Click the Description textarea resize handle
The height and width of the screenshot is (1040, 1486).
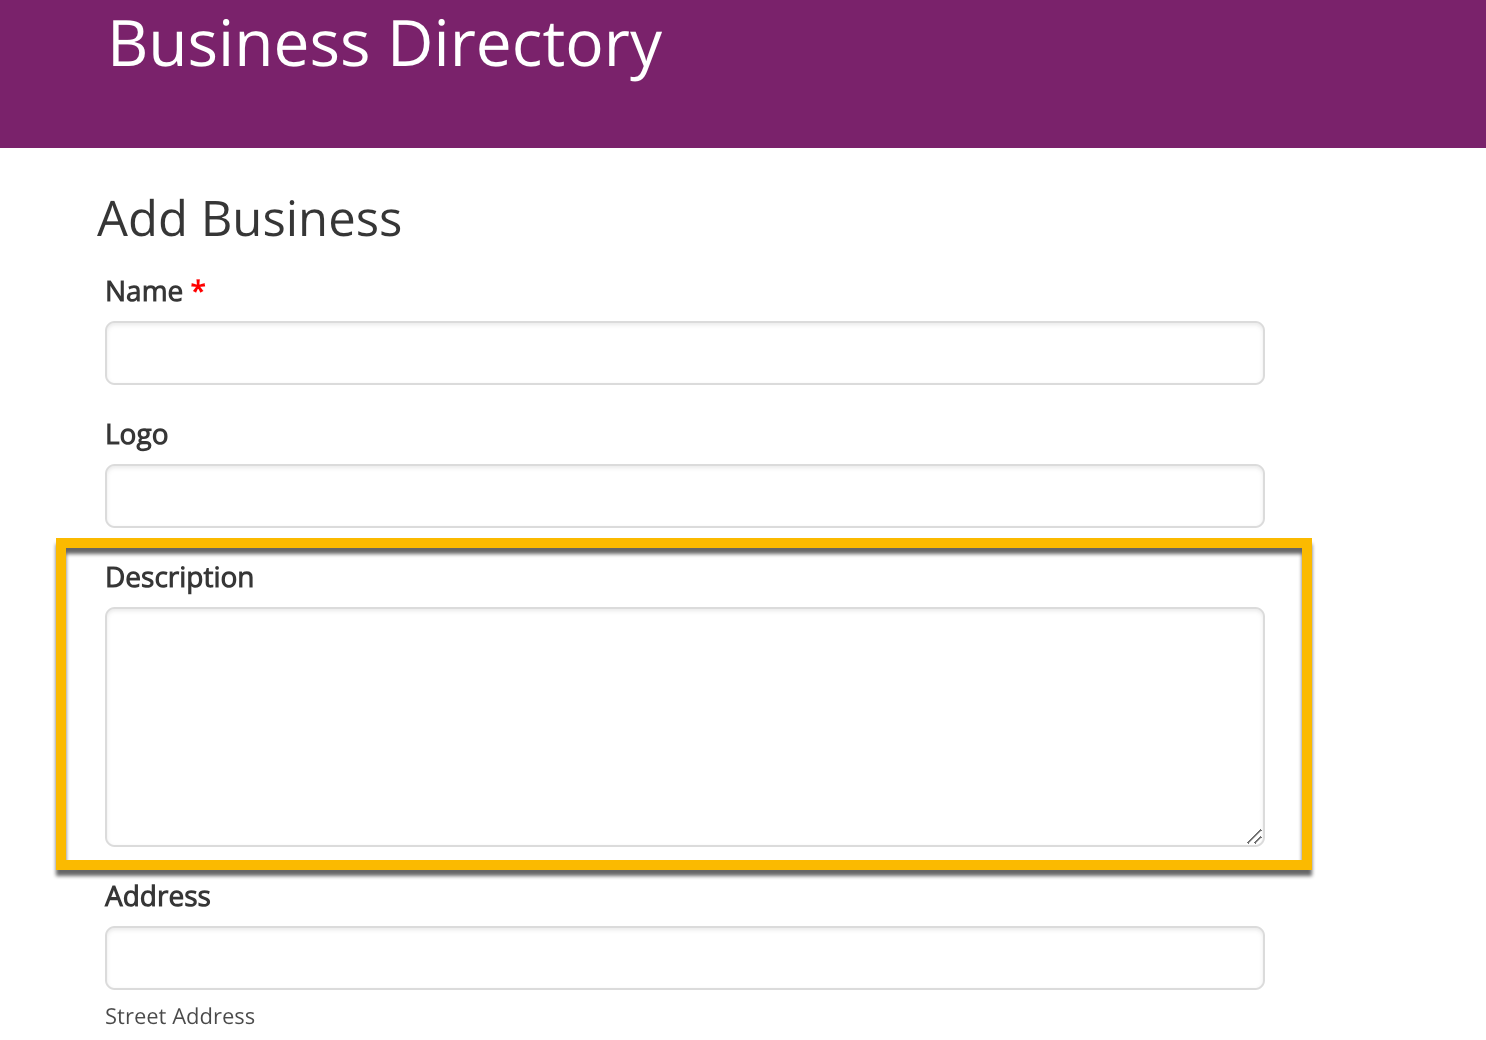pos(1254,837)
